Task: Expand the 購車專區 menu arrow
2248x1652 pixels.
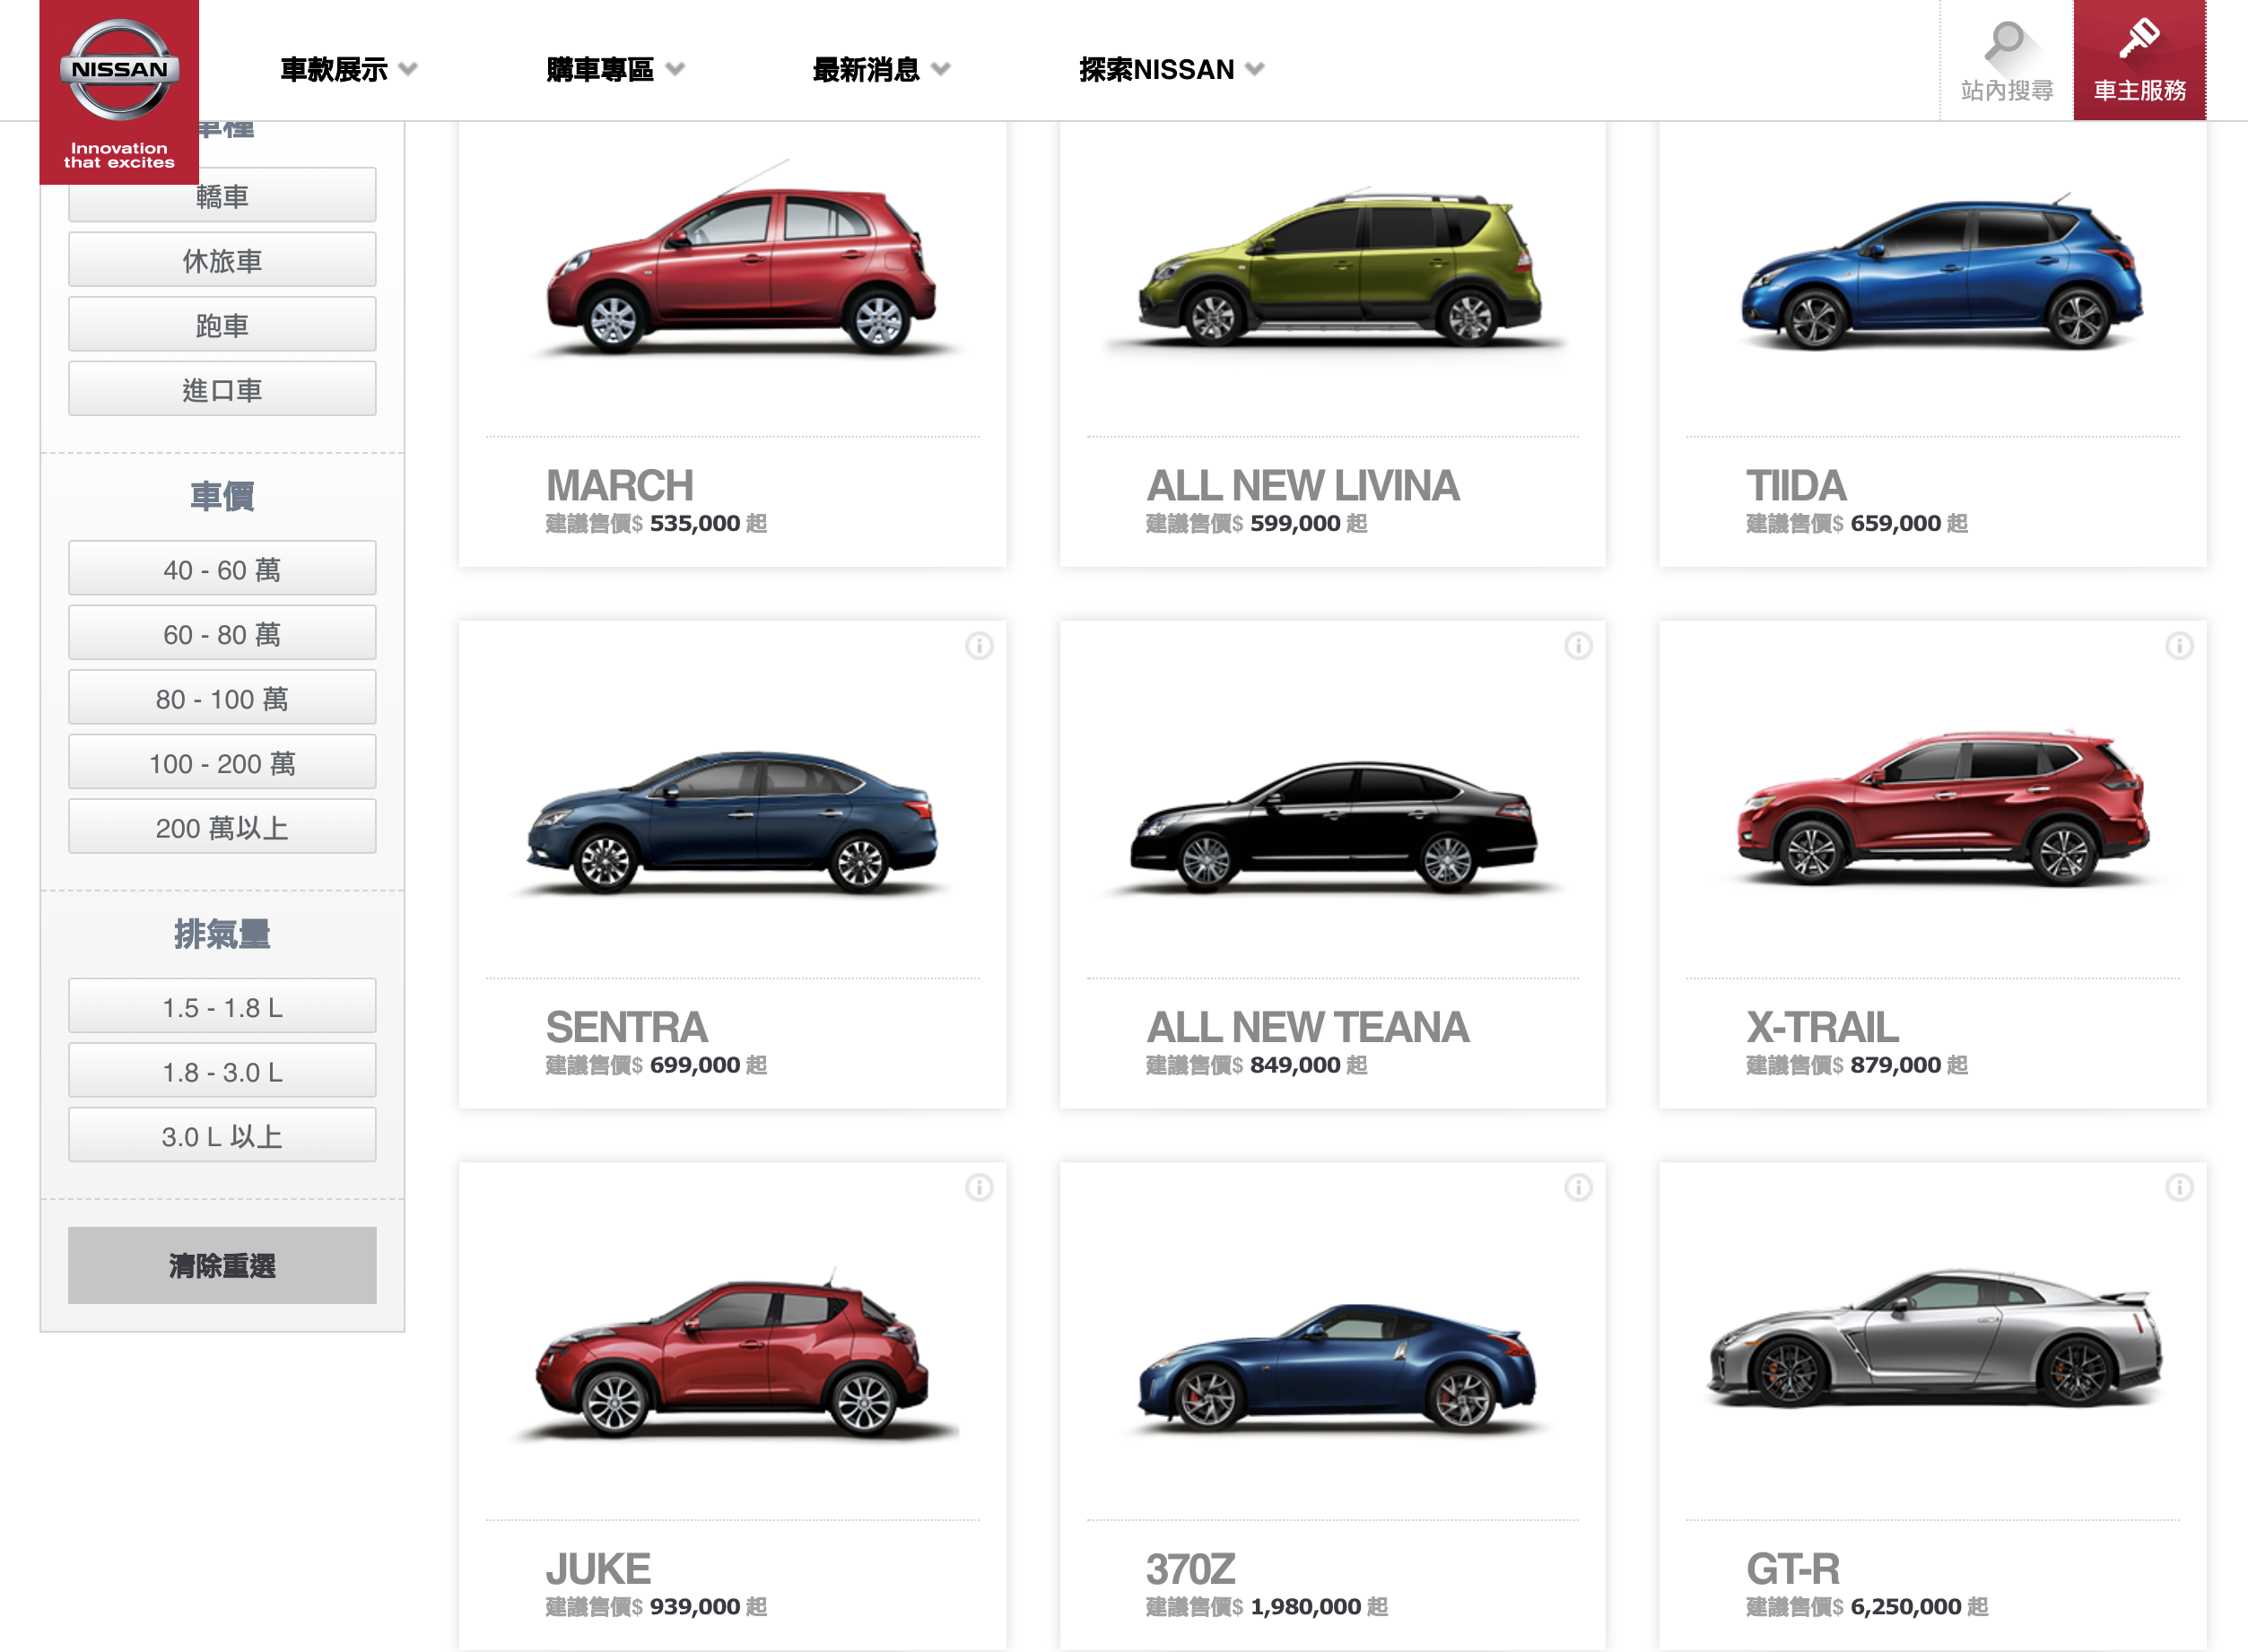Action: click(x=675, y=69)
